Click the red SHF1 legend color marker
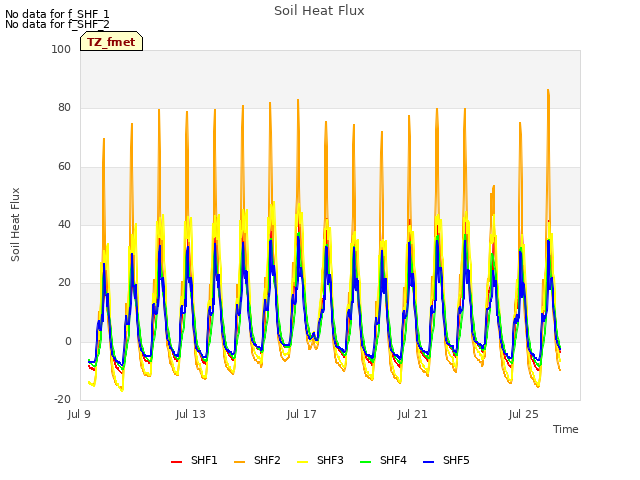 [176, 462]
